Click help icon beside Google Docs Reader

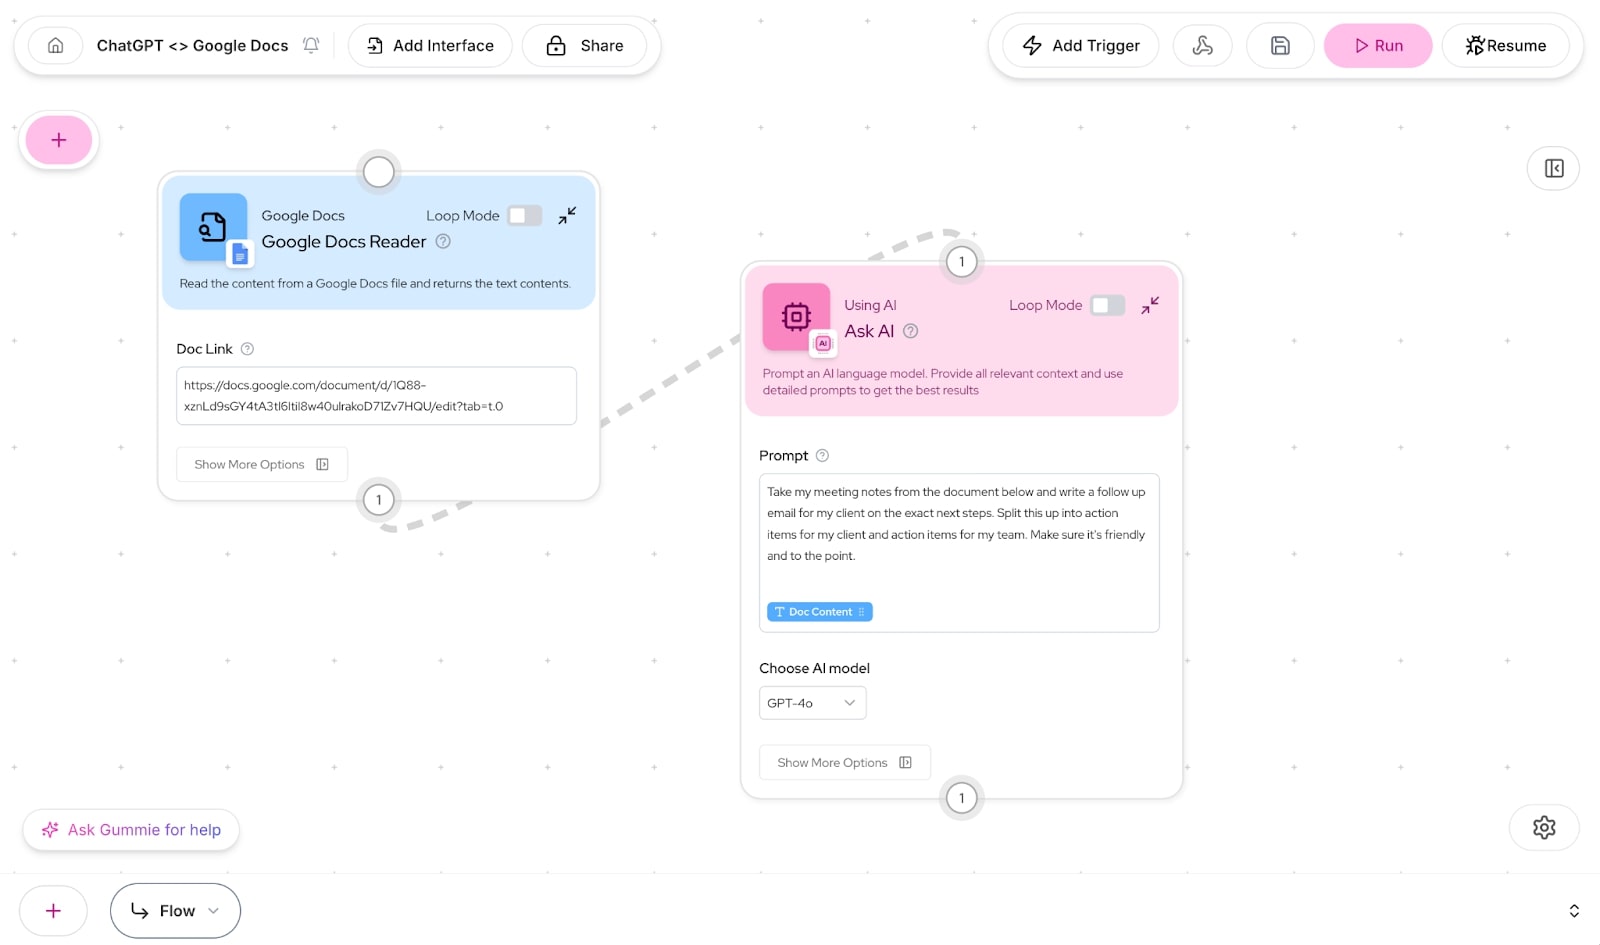[443, 241]
